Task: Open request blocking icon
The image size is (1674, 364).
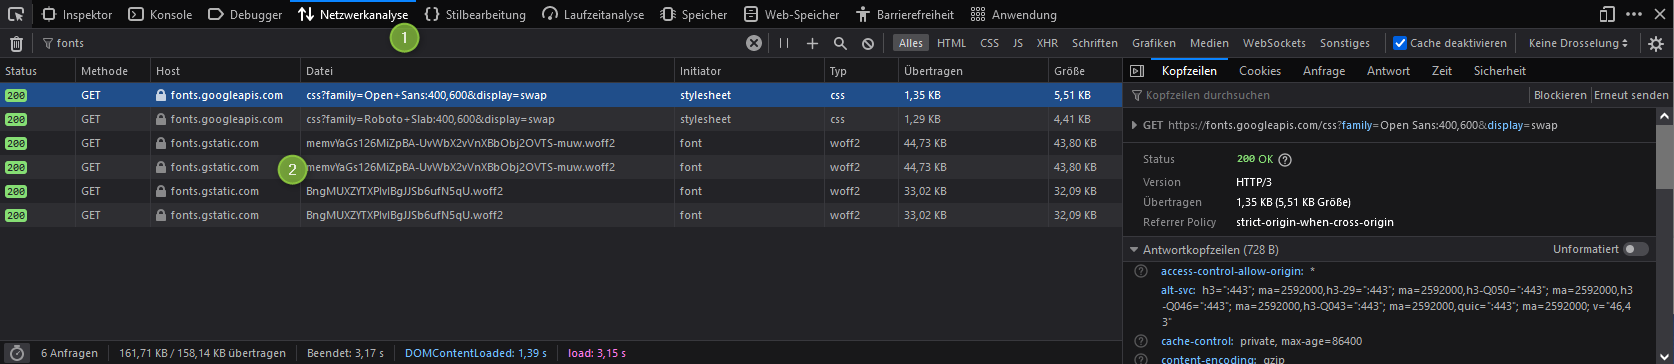Action: (x=868, y=43)
